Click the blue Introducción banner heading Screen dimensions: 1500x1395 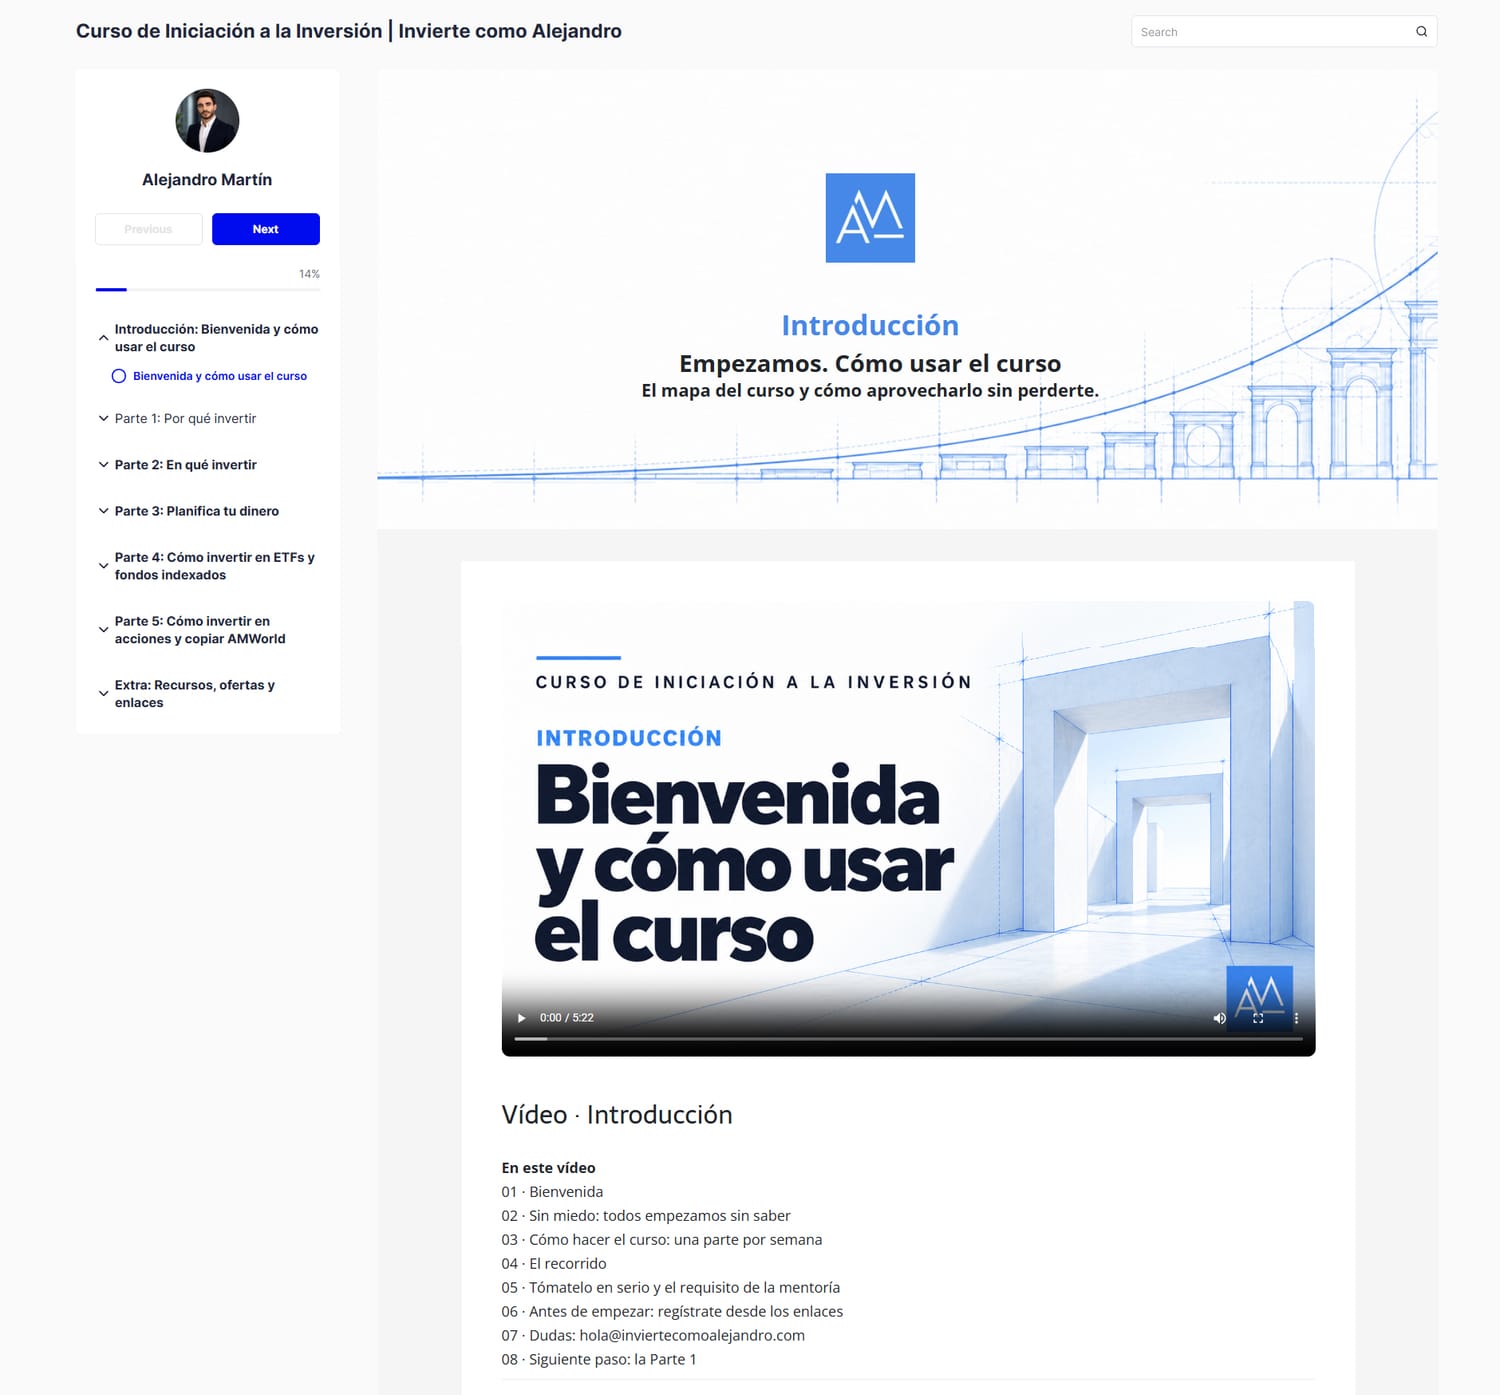[x=870, y=326]
